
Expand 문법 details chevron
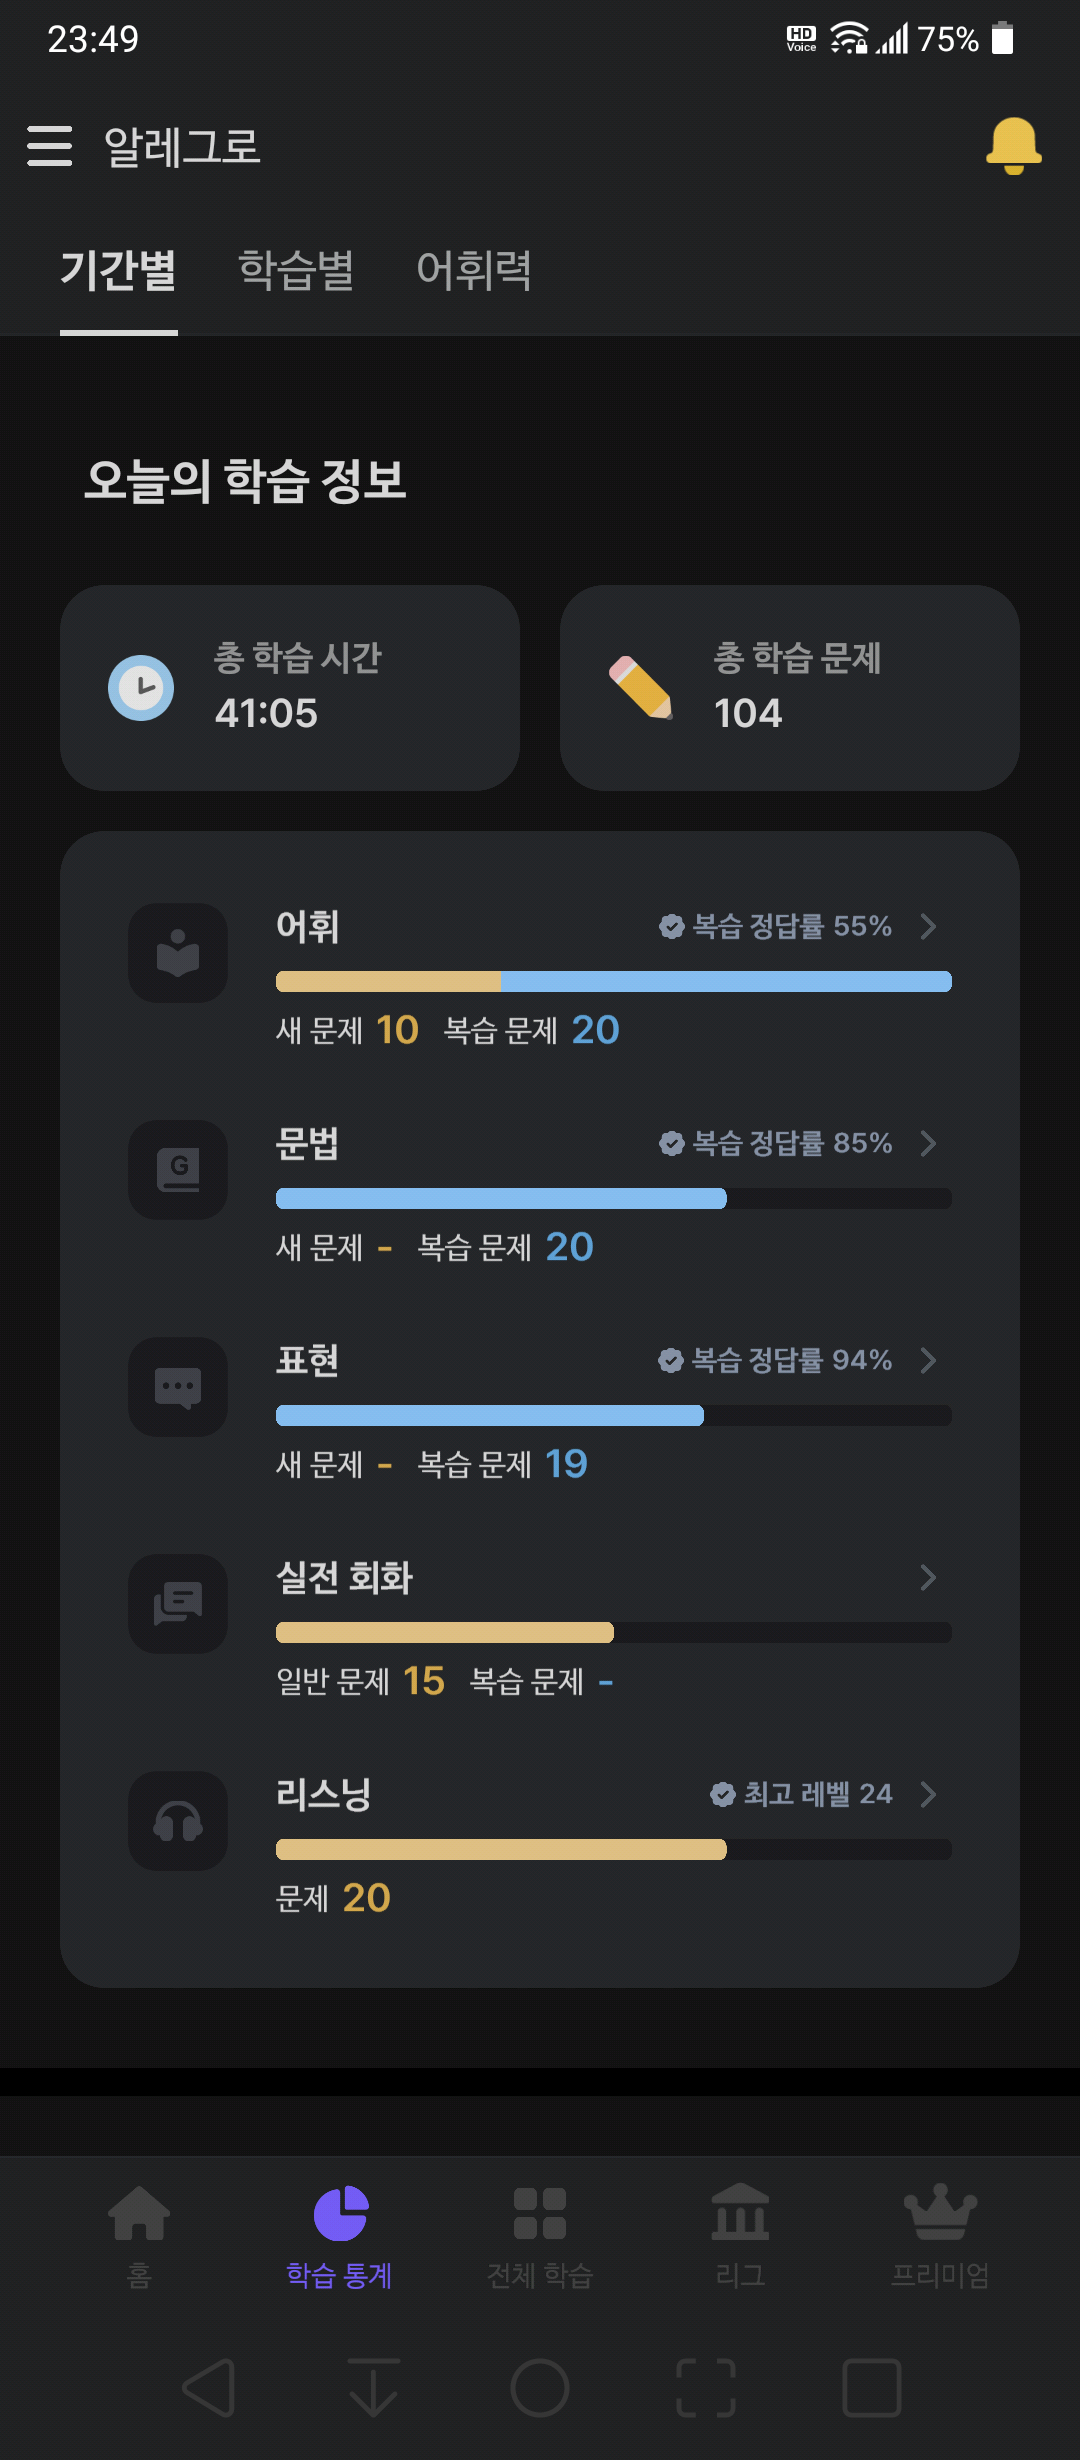(x=928, y=1143)
